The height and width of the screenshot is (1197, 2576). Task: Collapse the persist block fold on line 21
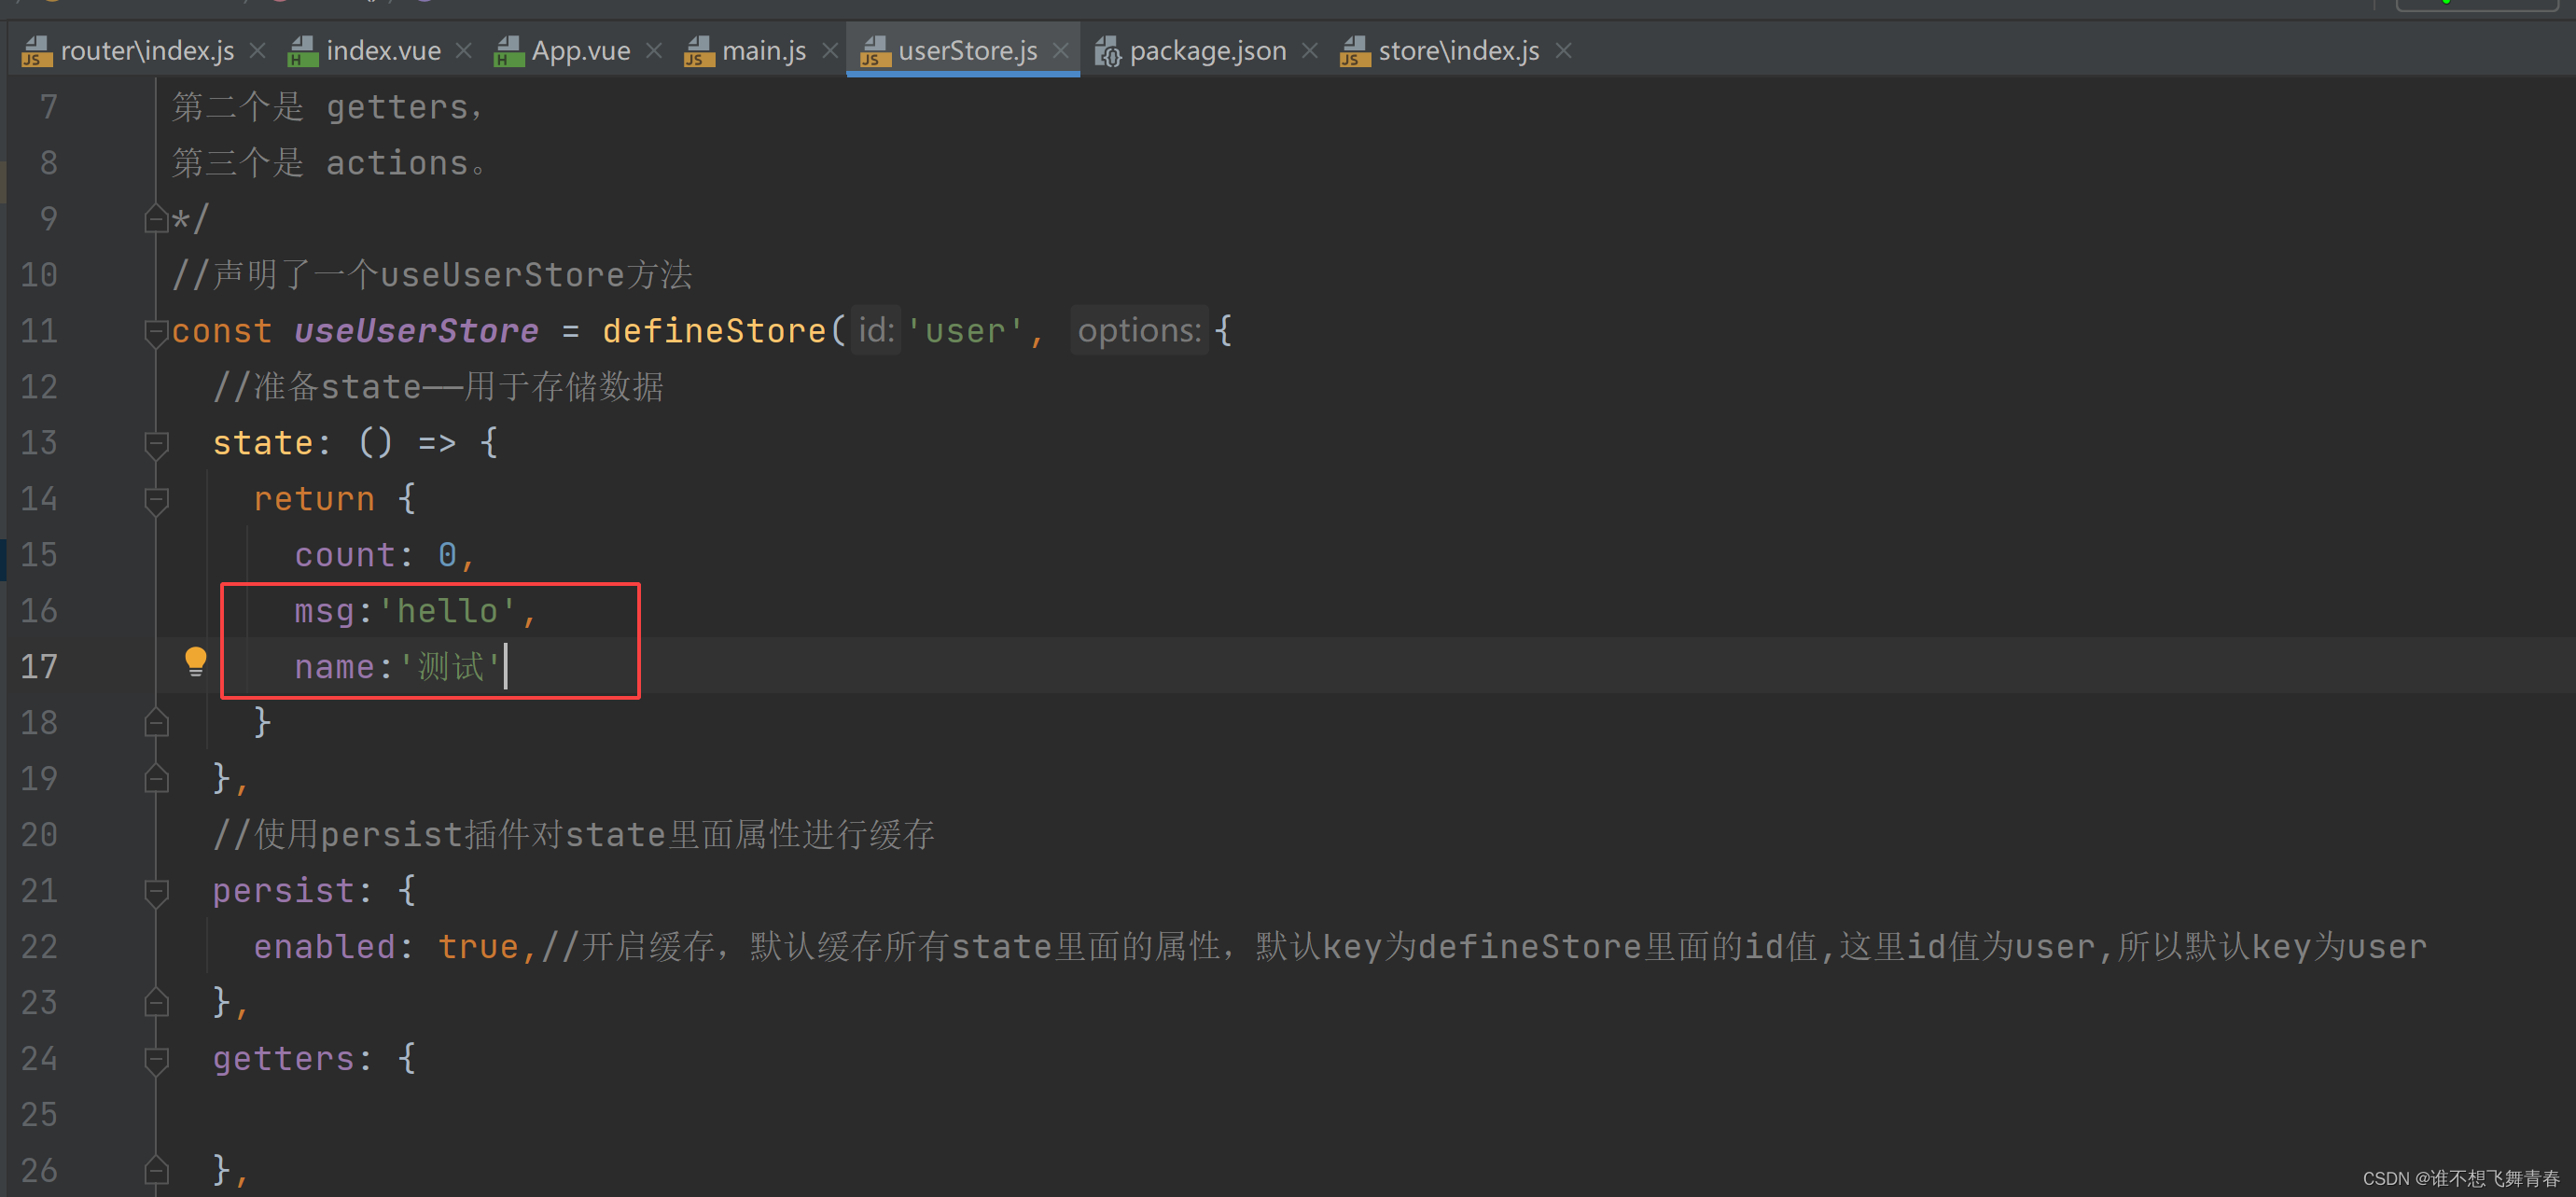tap(156, 893)
